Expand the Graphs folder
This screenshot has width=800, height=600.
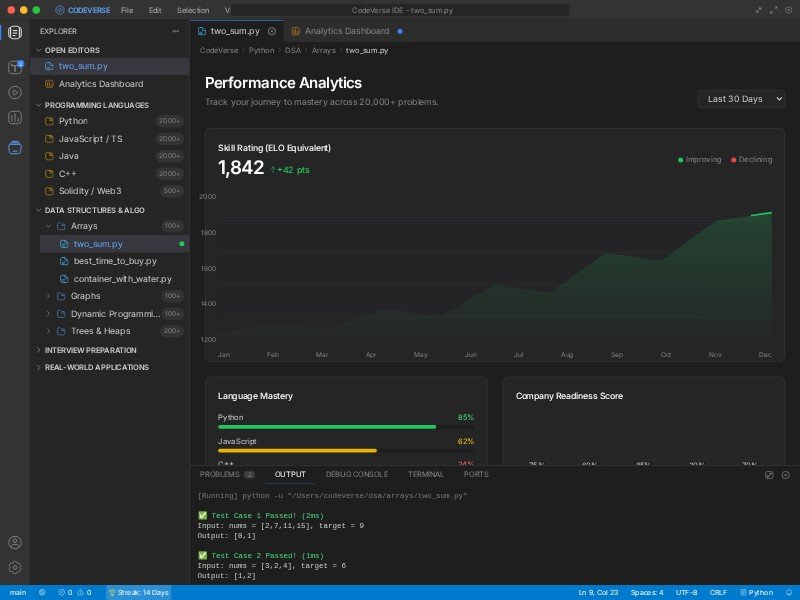click(85, 296)
